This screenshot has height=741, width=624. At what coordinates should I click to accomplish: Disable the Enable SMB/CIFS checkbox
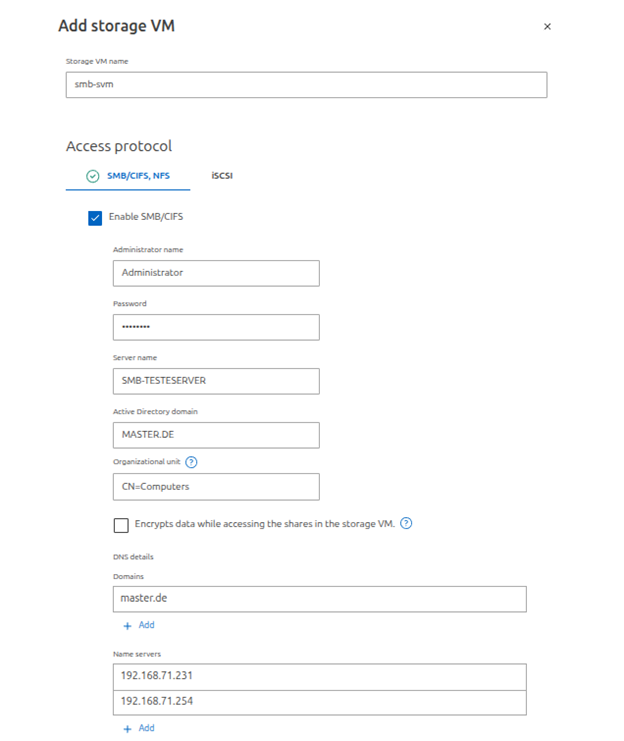click(x=95, y=217)
